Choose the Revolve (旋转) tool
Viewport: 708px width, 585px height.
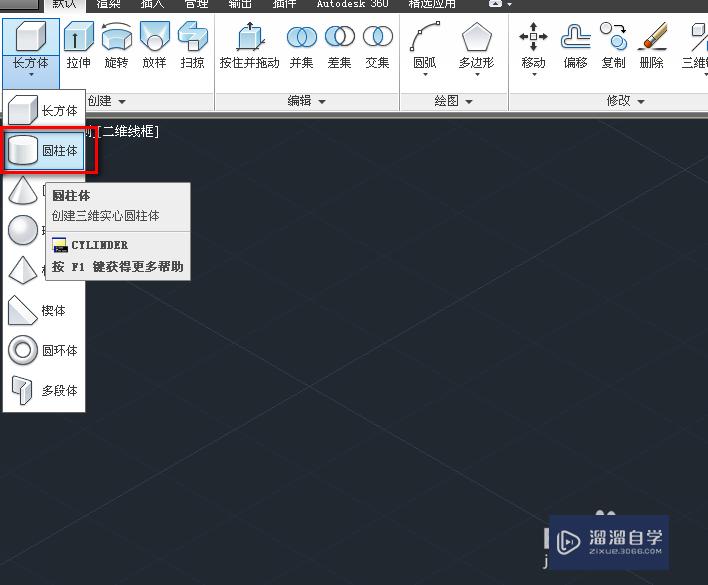(116, 45)
